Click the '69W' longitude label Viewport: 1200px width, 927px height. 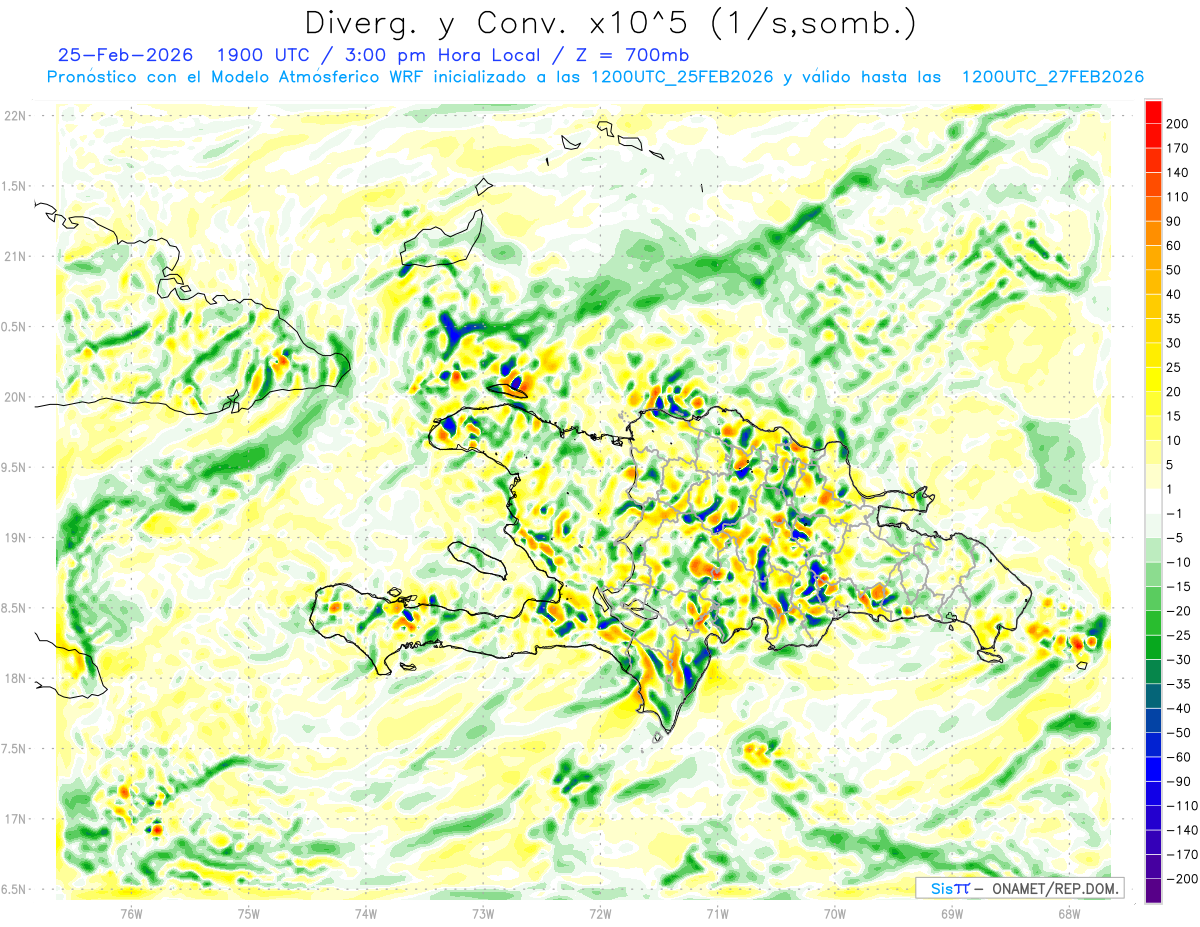click(952, 914)
